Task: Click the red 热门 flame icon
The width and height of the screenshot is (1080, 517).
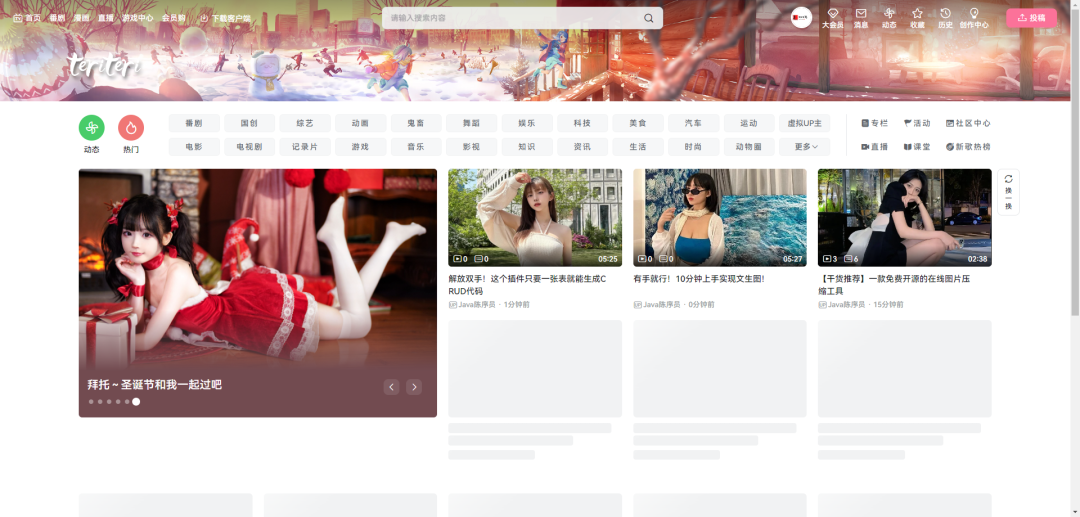Action: [131, 128]
